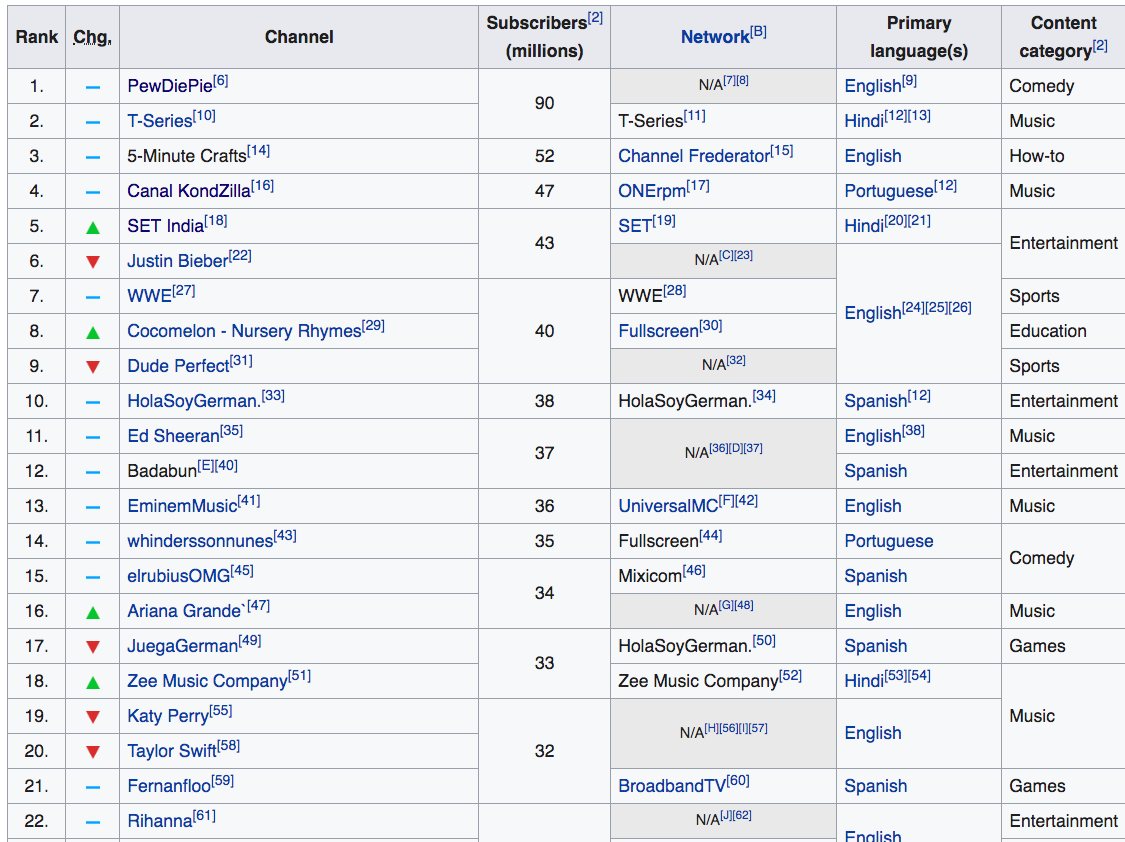
Task: Click the Chg. column header abbreviation
Action: tap(92, 37)
